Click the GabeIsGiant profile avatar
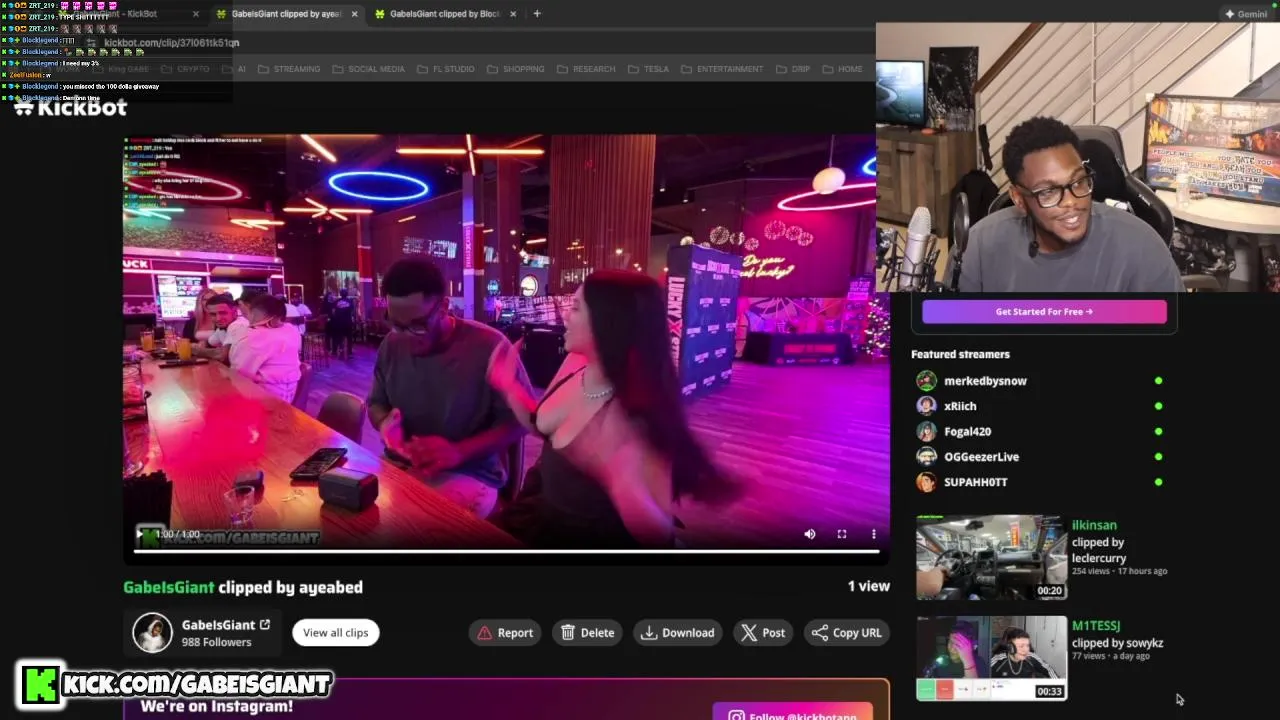Screen dimensions: 1280x720 point(153,633)
